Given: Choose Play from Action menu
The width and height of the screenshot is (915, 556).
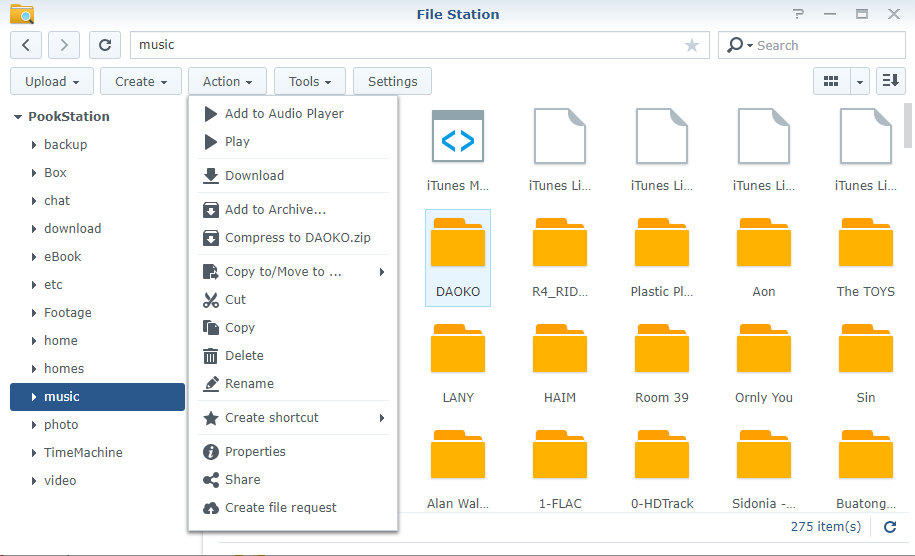Looking at the screenshot, I should coord(293,142).
